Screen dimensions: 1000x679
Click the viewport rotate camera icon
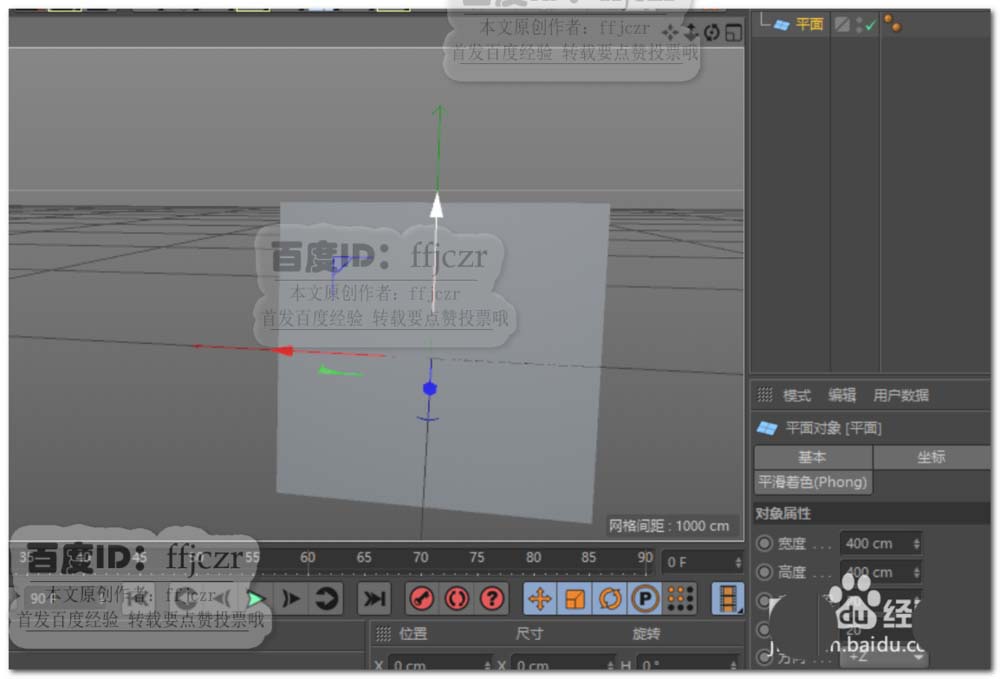coord(712,32)
